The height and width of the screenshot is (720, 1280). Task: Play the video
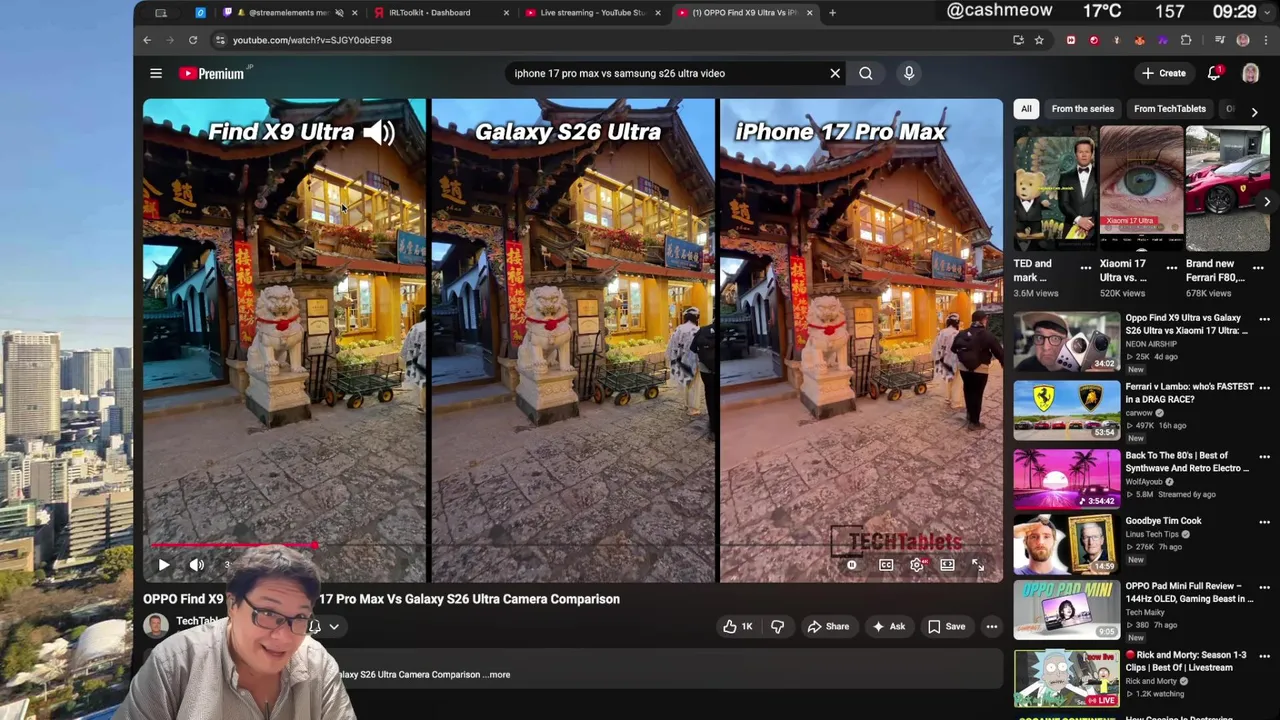[x=164, y=565]
